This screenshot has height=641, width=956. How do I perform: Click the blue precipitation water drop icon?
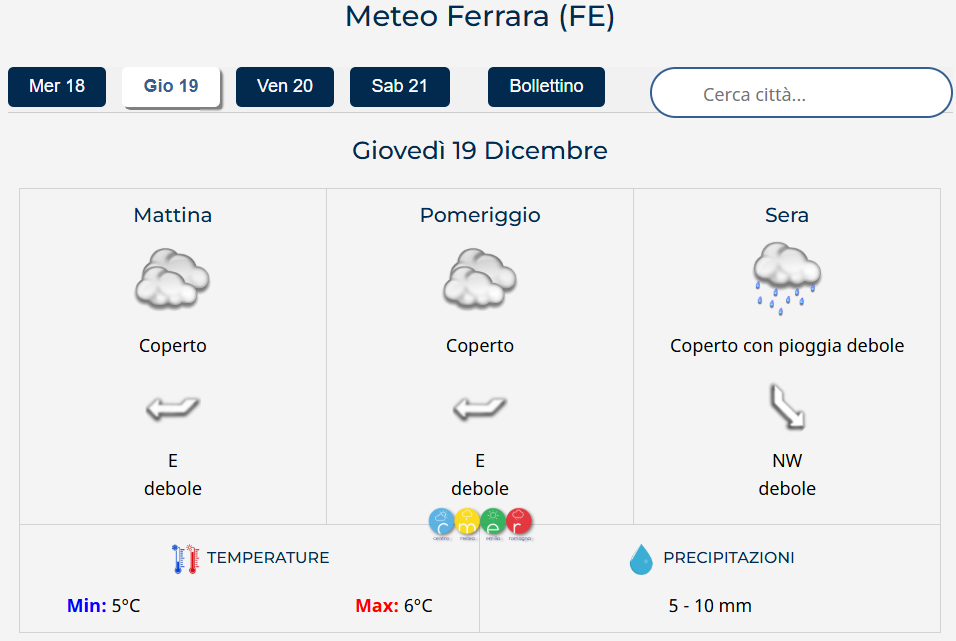coord(640,559)
